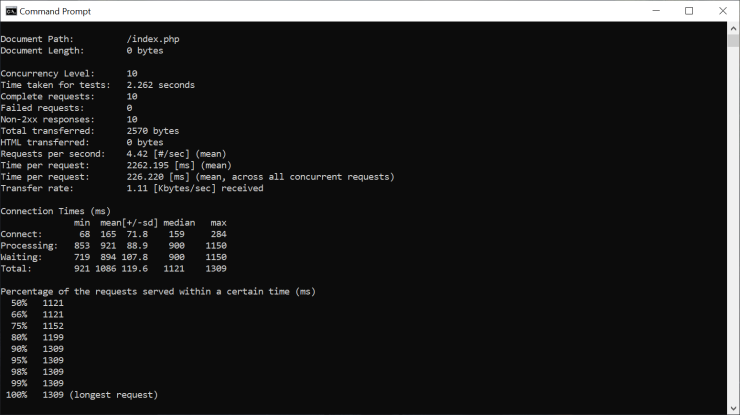The image size is (740, 415).
Task: Click the (longest request) text
Action: (113, 395)
